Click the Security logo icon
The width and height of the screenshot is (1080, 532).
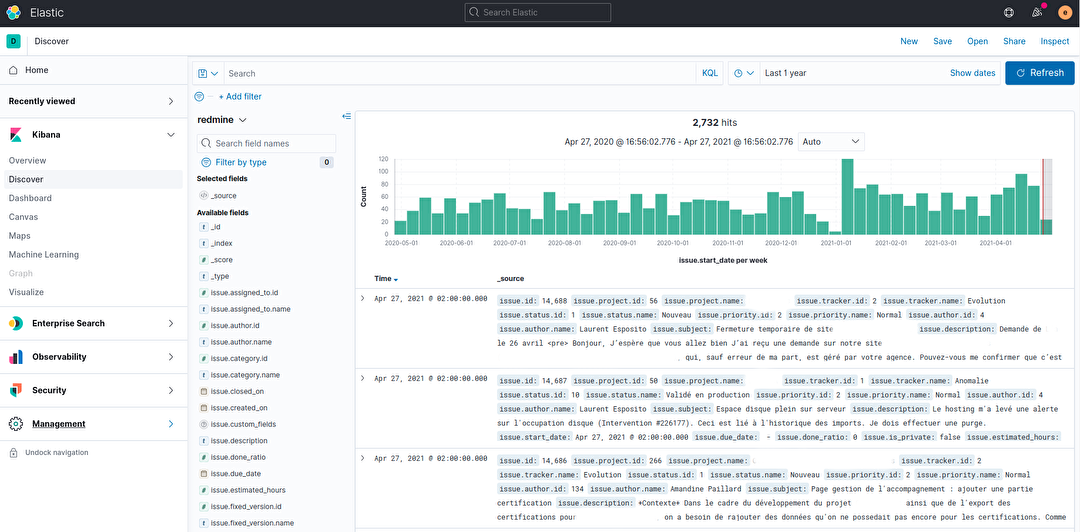click(16, 390)
